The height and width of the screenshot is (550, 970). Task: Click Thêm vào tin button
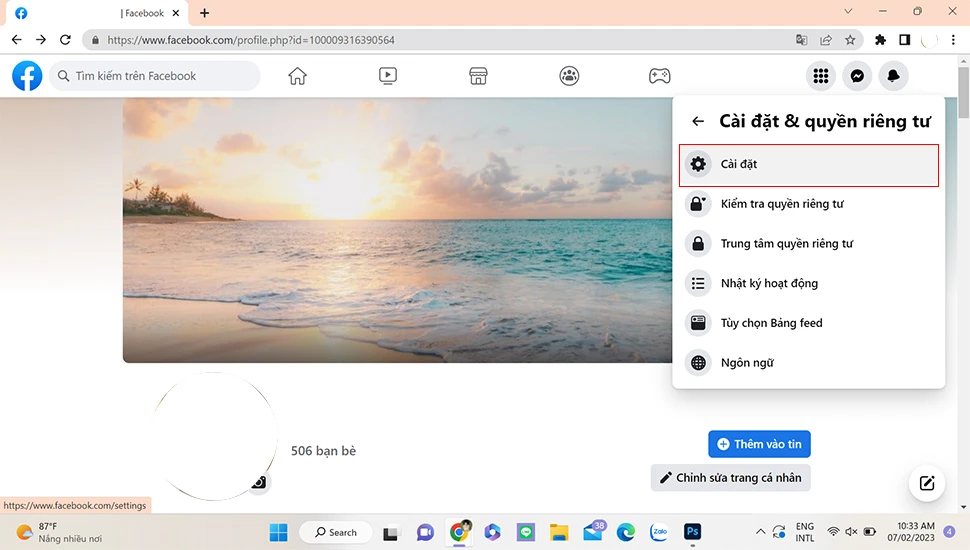point(759,444)
